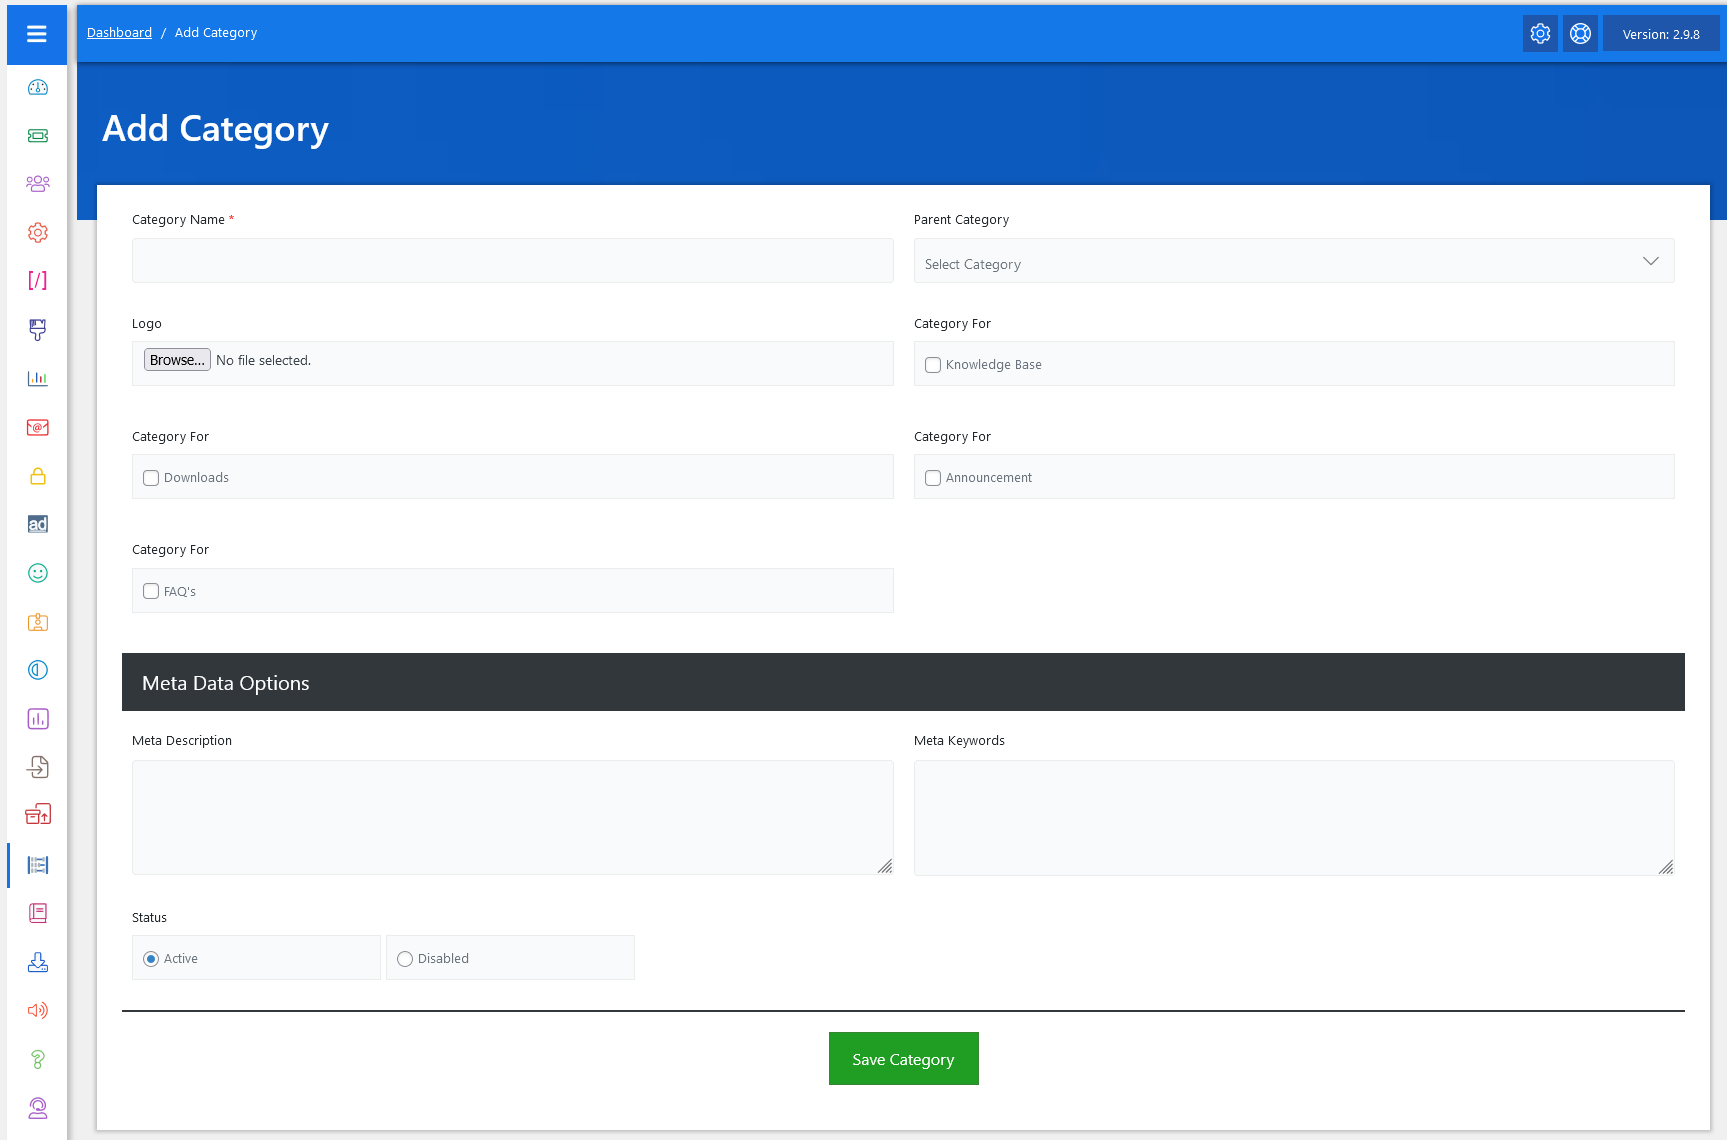Click the purple users group sidebar icon
The image size is (1727, 1140).
click(x=38, y=184)
